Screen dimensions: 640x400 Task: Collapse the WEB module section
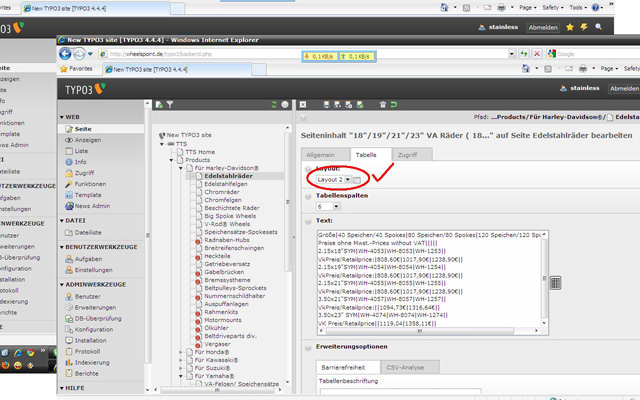(x=62, y=117)
